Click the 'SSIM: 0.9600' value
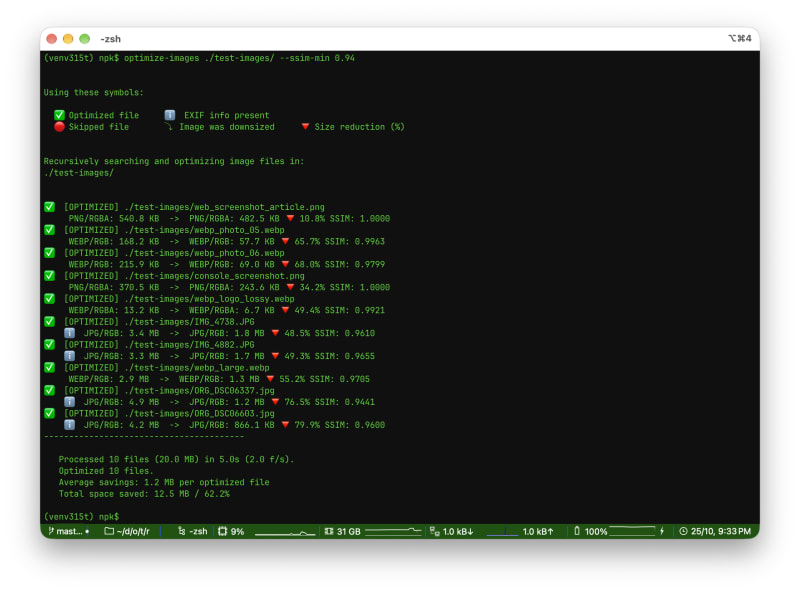Image resolution: width=800 pixels, height=592 pixels. pos(355,425)
